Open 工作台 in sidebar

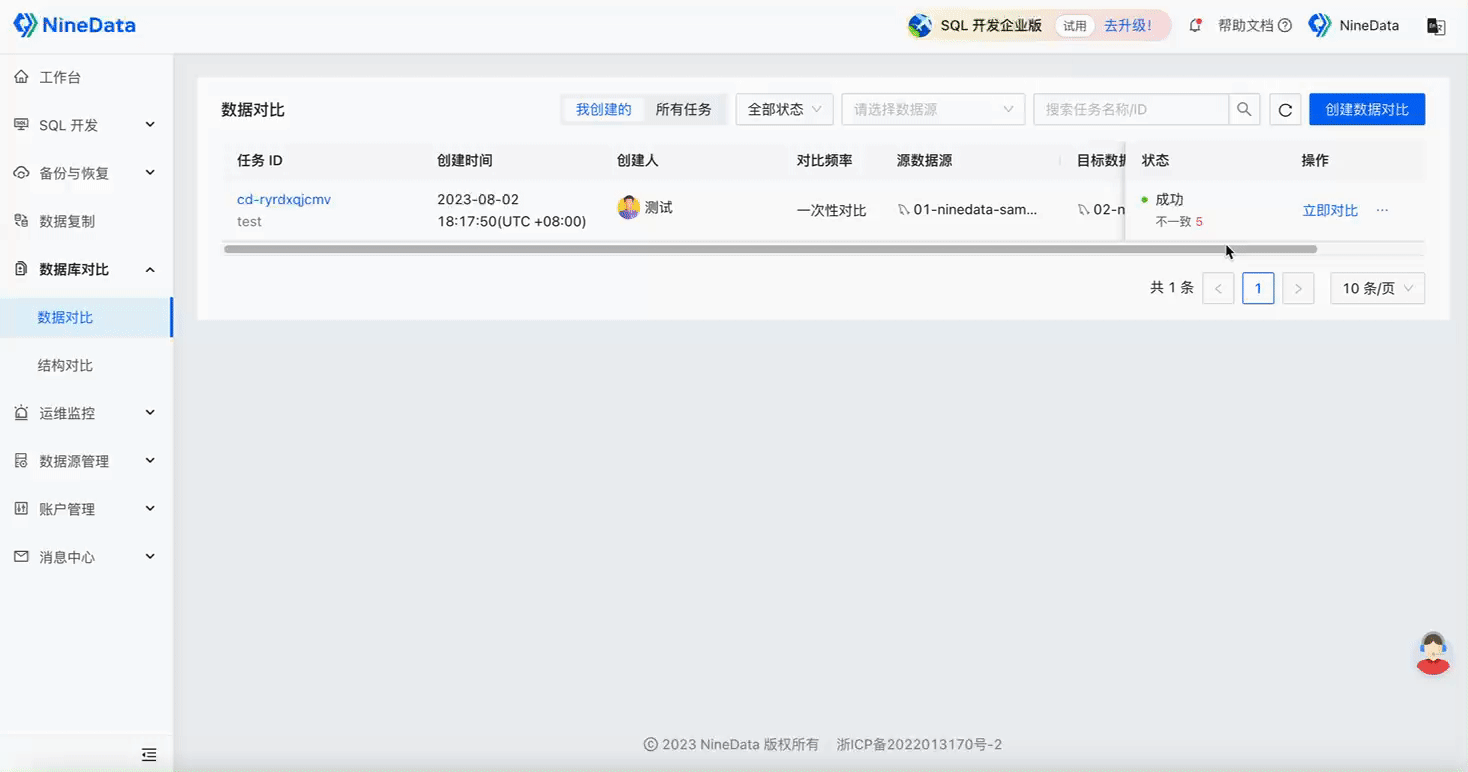[86, 77]
